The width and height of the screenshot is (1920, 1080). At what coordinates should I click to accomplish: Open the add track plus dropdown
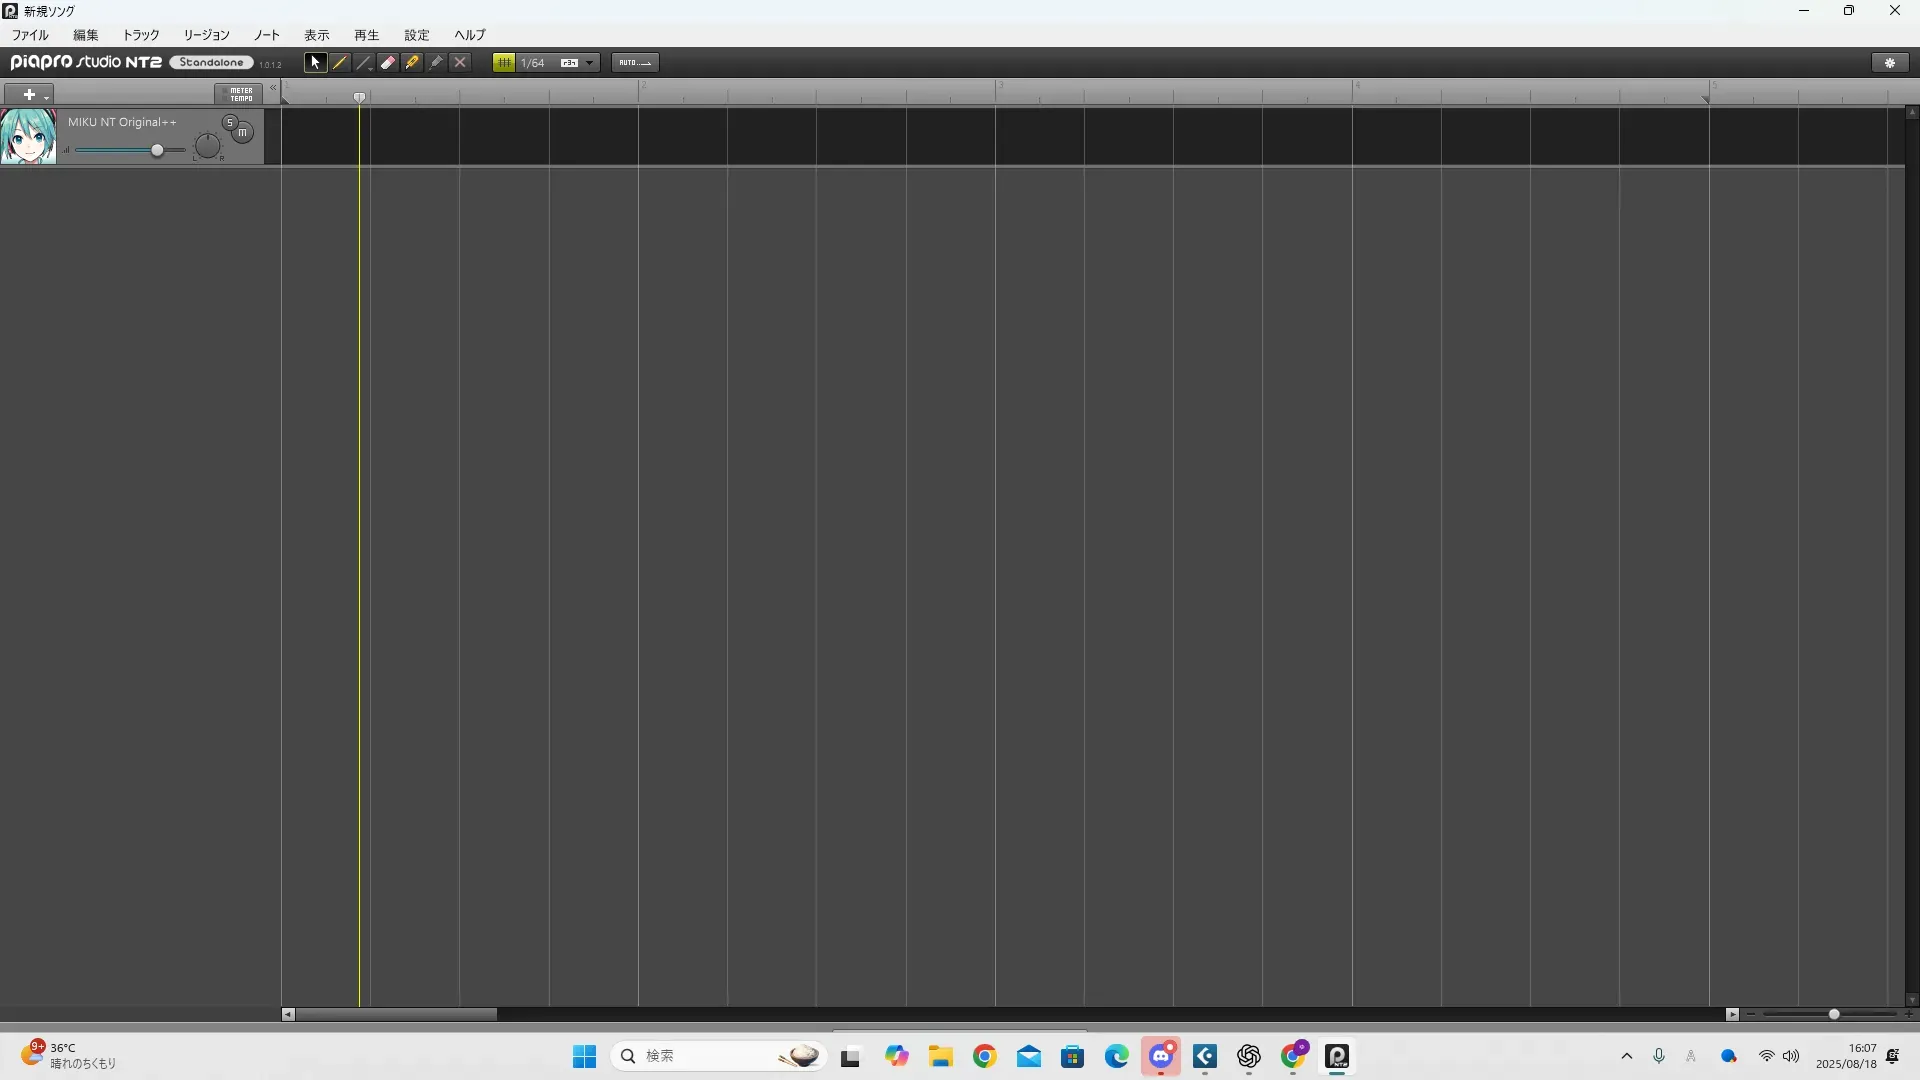pyautogui.click(x=30, y=95)
